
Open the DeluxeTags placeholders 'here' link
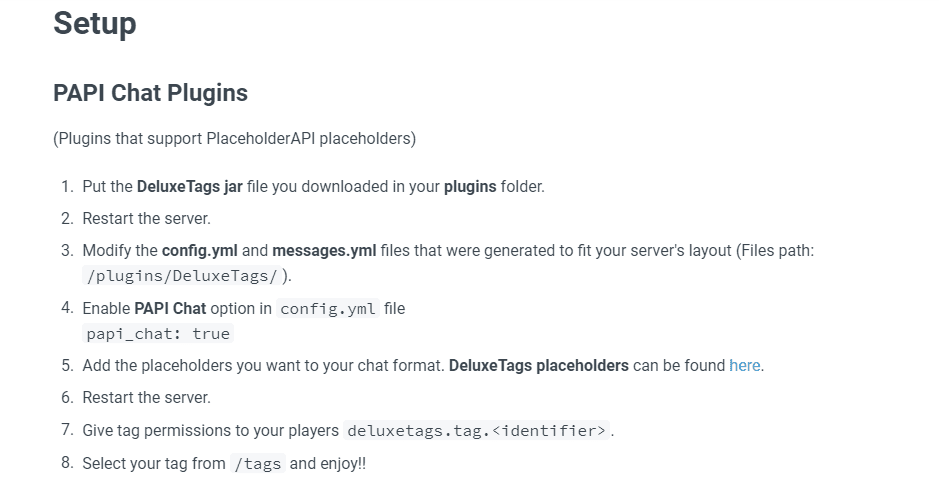click(x=744, y=365)
